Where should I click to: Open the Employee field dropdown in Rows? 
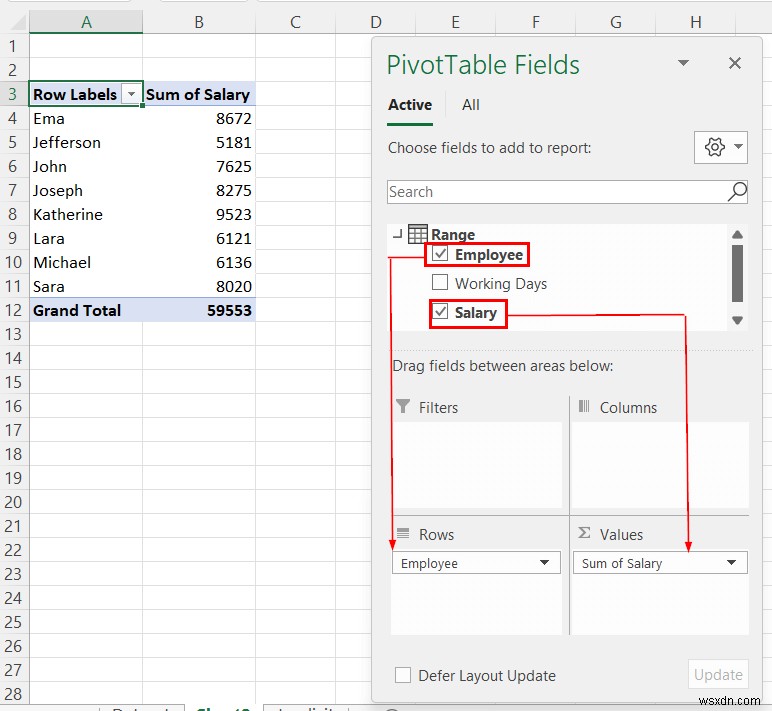pos(545,563)
